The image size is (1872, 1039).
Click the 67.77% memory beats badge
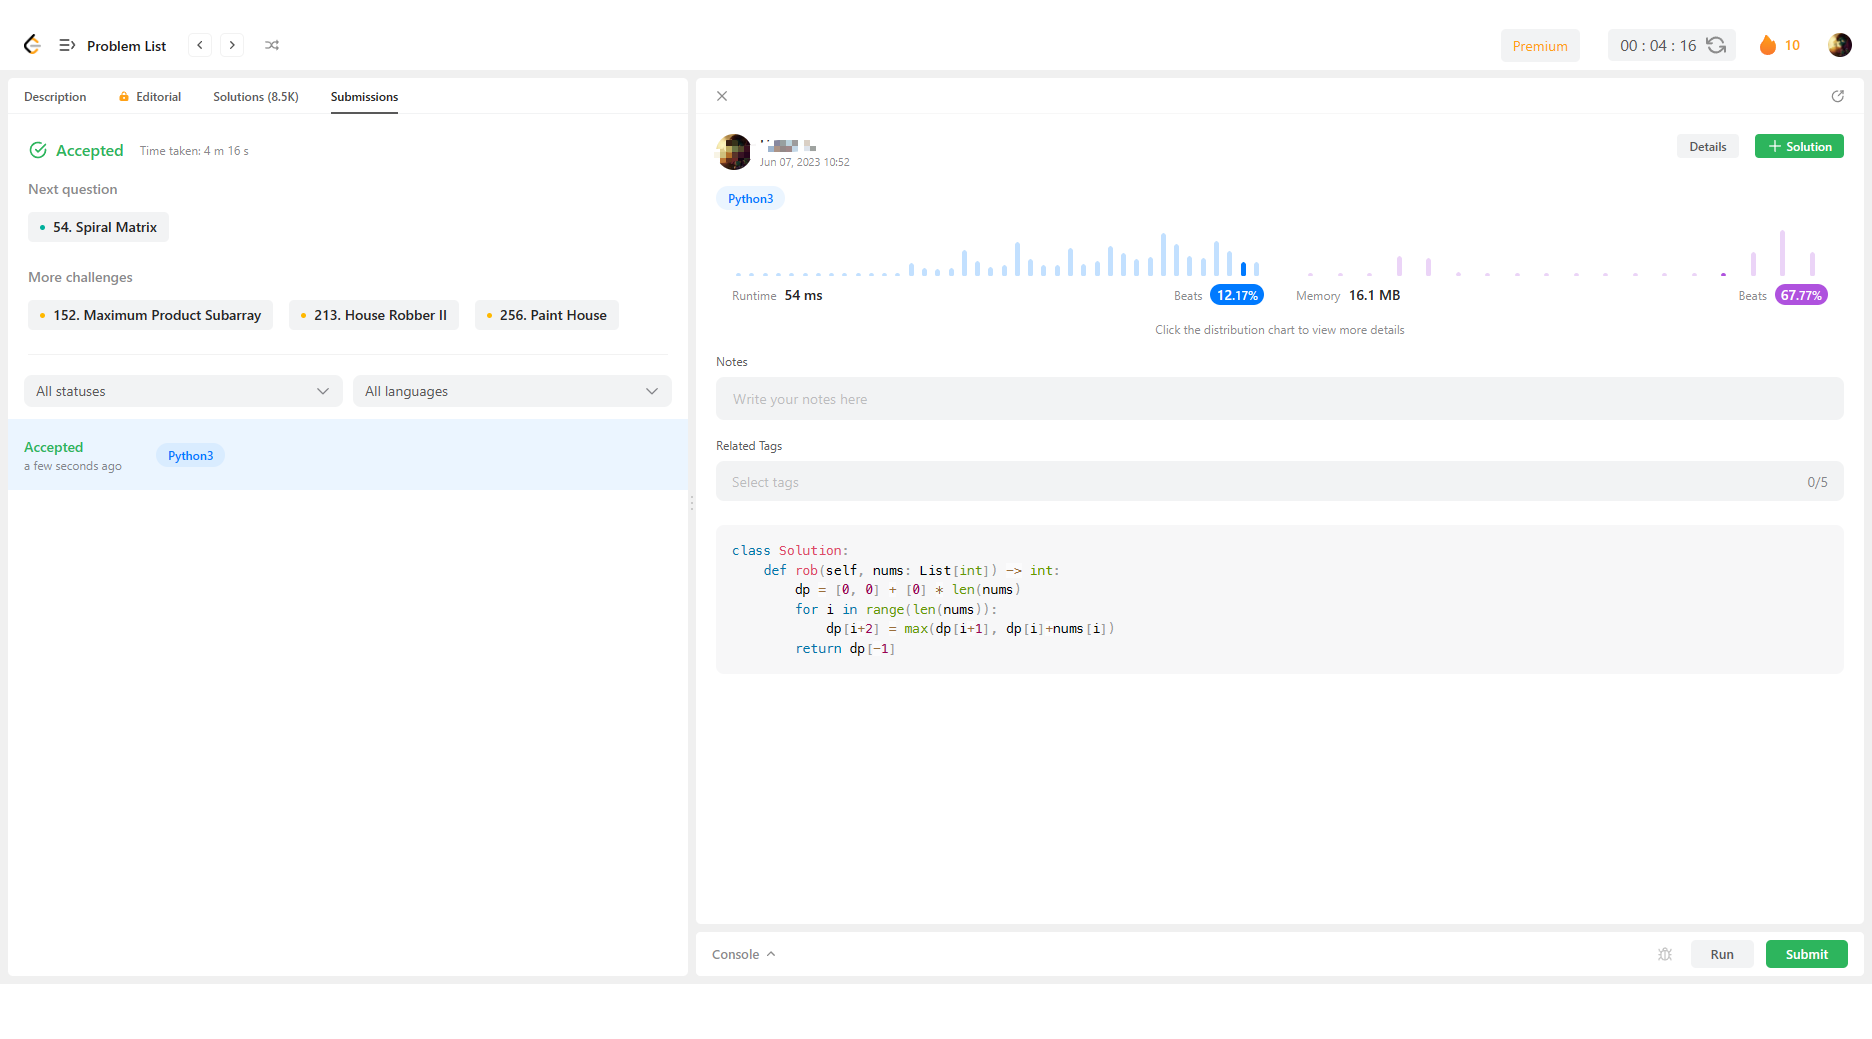click(1801, 295)
